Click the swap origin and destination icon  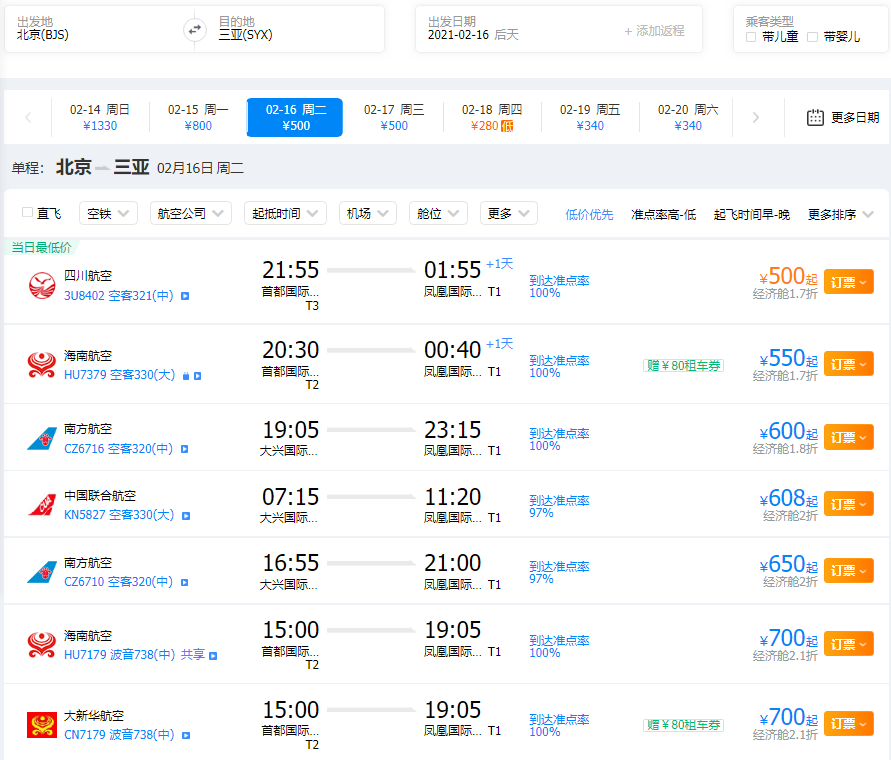point(195,30)
